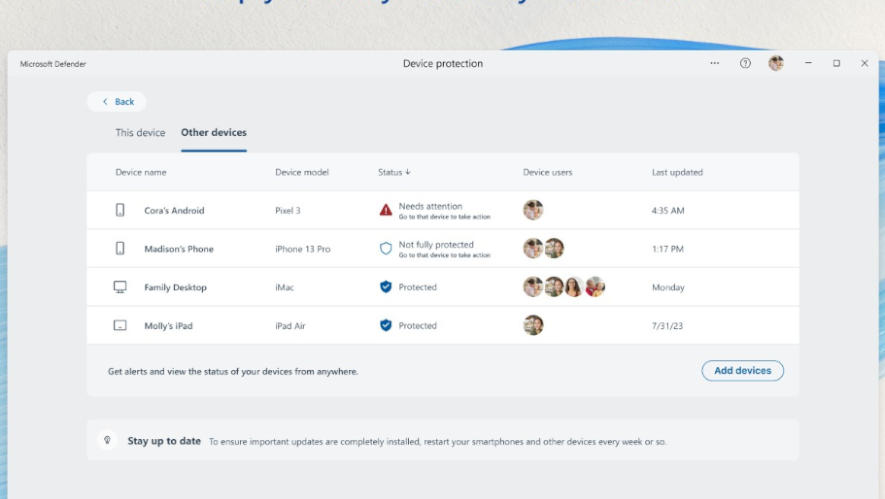Click the Needs attention status text
Viewport: 885px width, 499px height.
pyautogui.click(x=430, y=206)
